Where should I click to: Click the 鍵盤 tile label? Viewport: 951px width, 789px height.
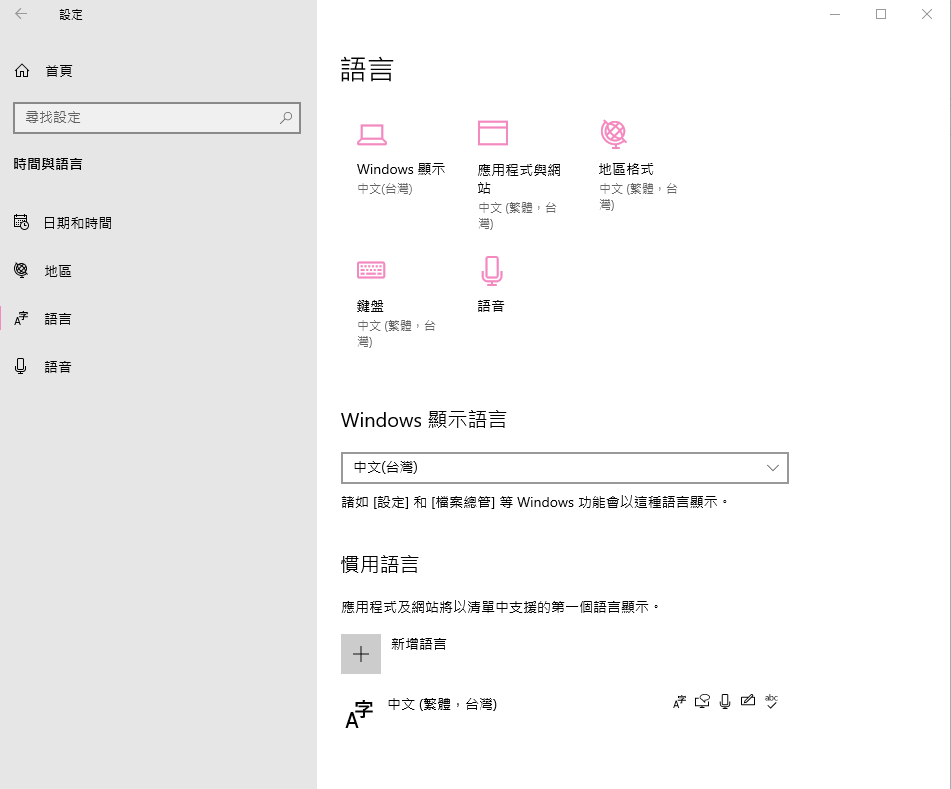[370, 306]
